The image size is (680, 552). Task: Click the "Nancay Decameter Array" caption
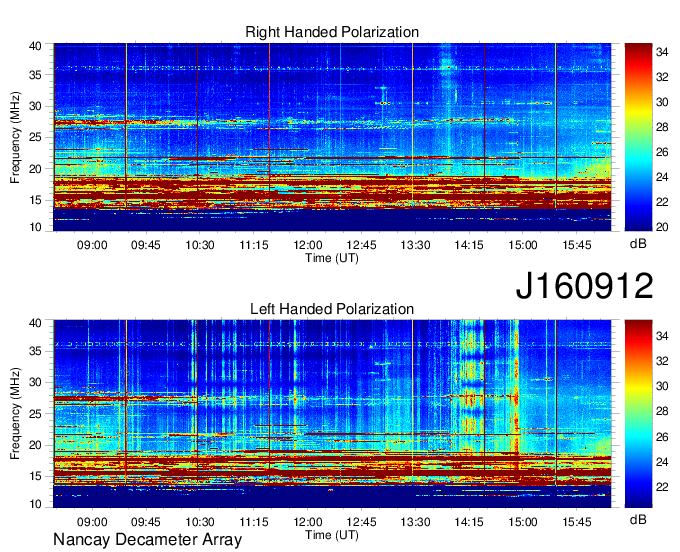(147, 540)
